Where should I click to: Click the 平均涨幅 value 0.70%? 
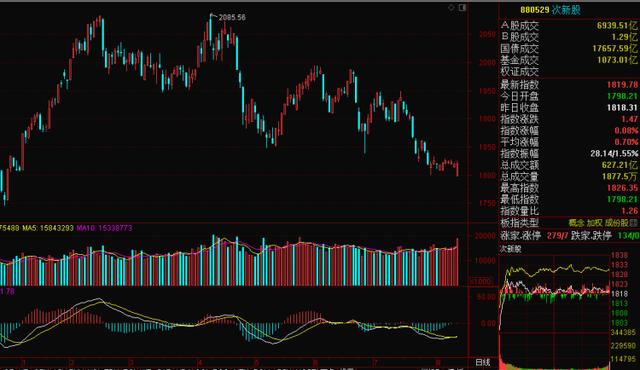(x=626, y=142)
